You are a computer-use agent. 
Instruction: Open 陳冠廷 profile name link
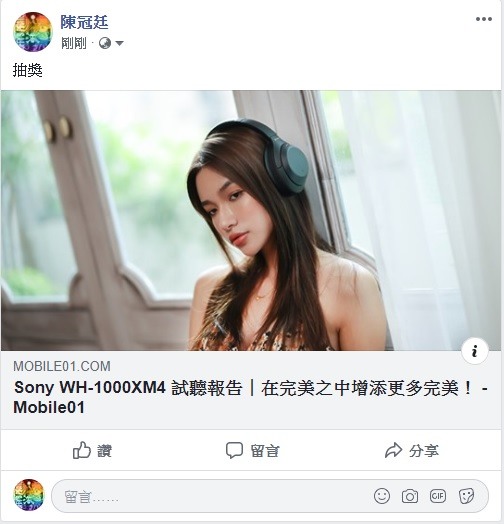(x=84, y=22)
